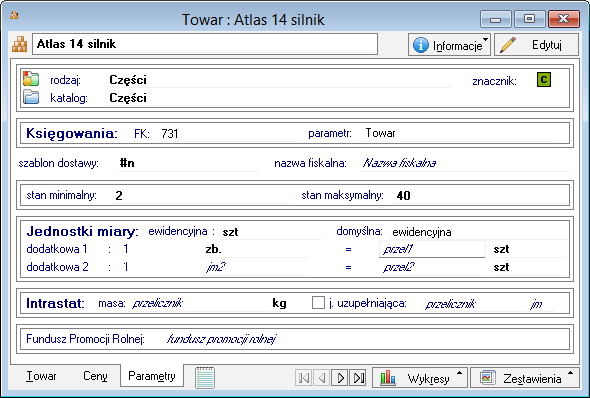Click the szablon dostawy value #n

127,163
